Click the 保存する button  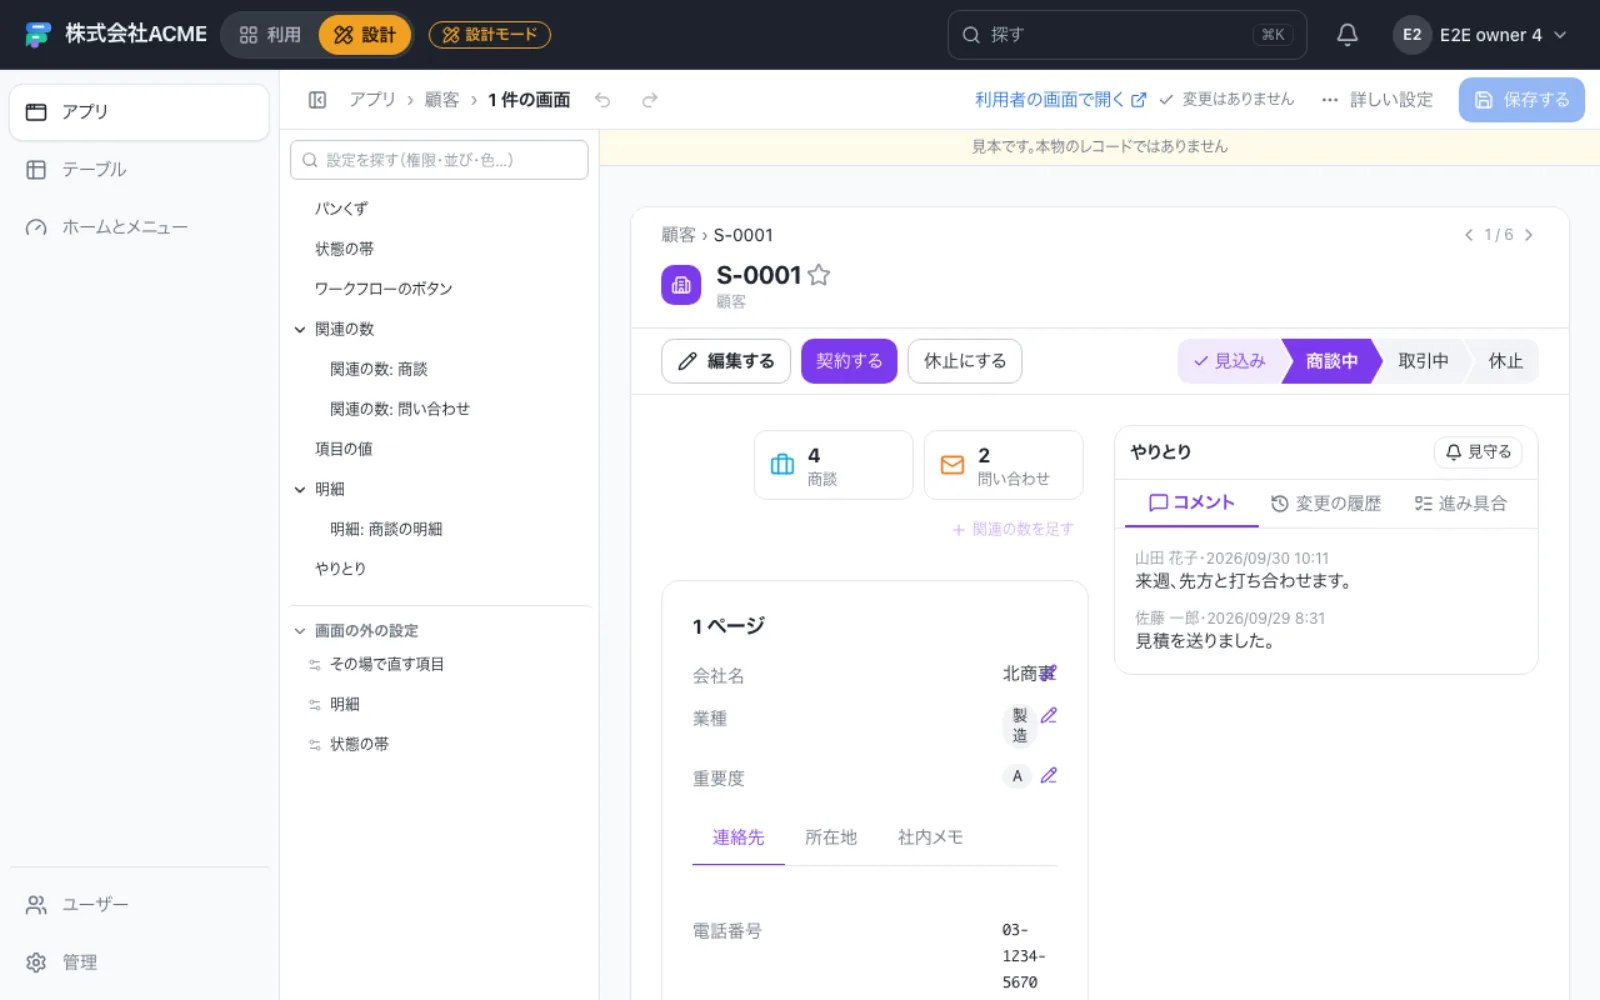click(1522, 100)
